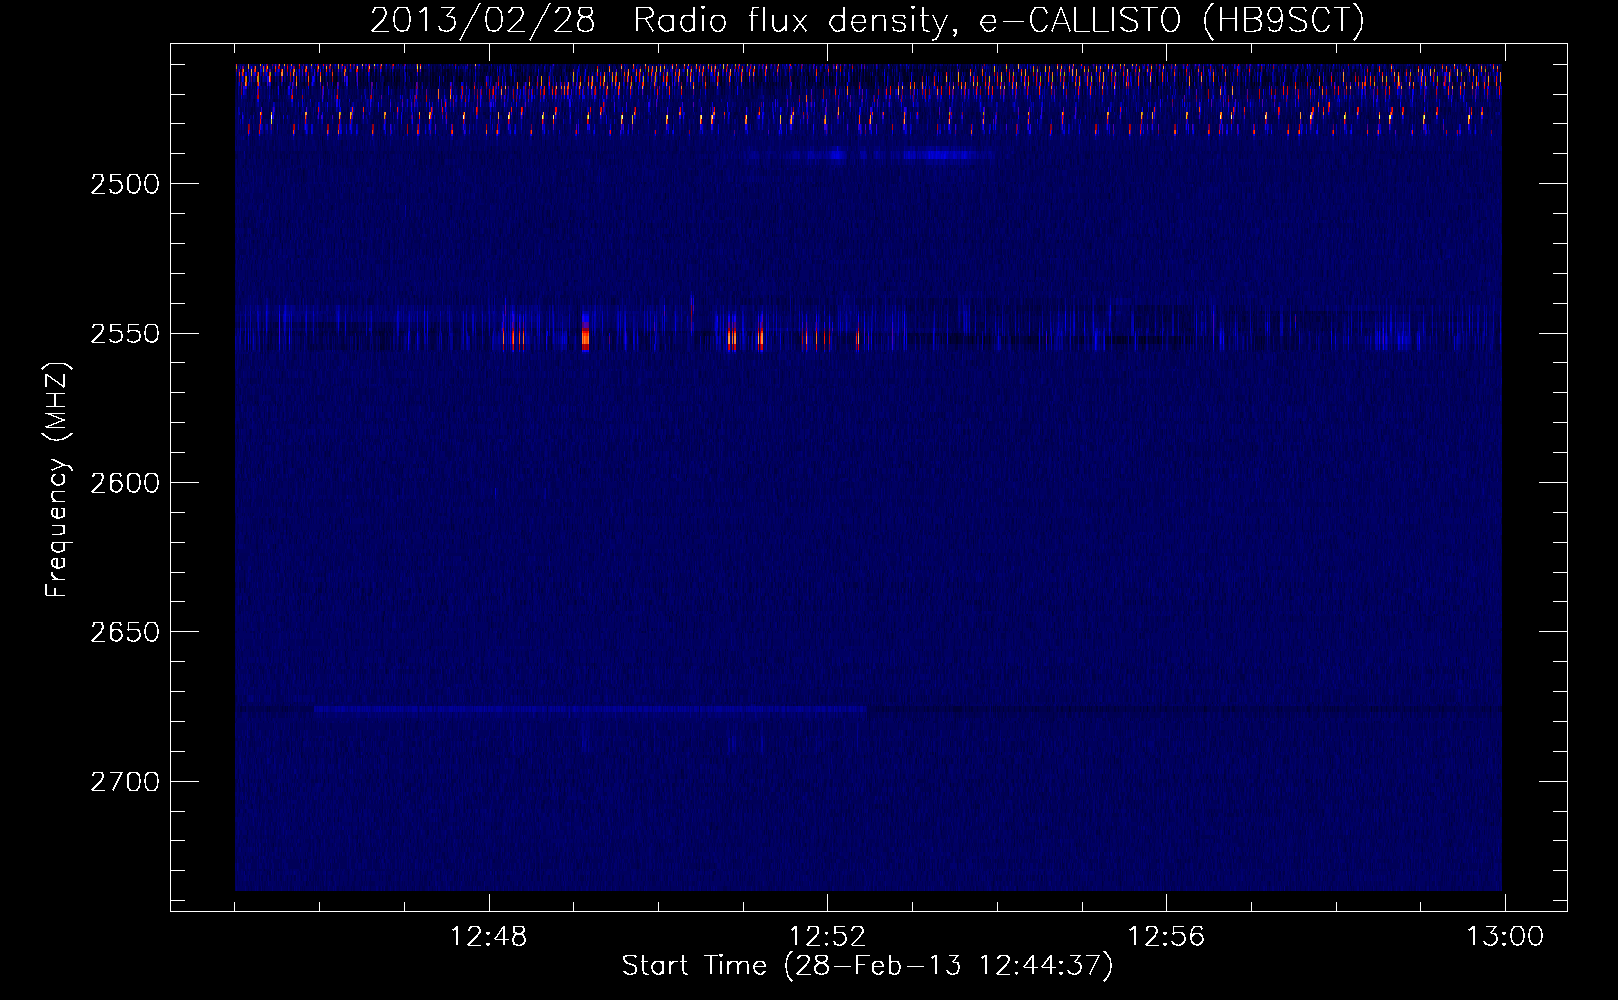Click the 12:52 time tick label
1618x1000 pixels.
point(827,937)
